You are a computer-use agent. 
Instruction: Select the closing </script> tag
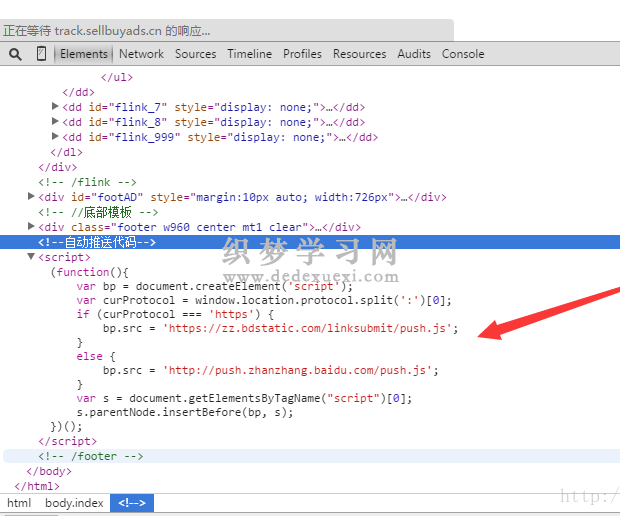pyautogui.click(x=68, y=441)
